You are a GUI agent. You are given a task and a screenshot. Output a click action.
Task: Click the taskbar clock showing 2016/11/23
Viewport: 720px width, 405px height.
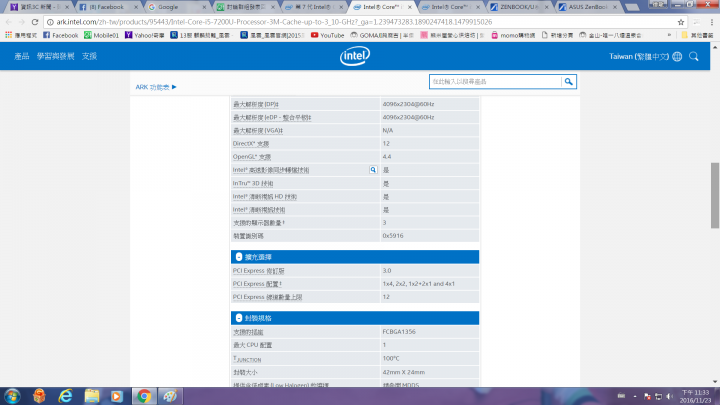[x=695, y=396]
